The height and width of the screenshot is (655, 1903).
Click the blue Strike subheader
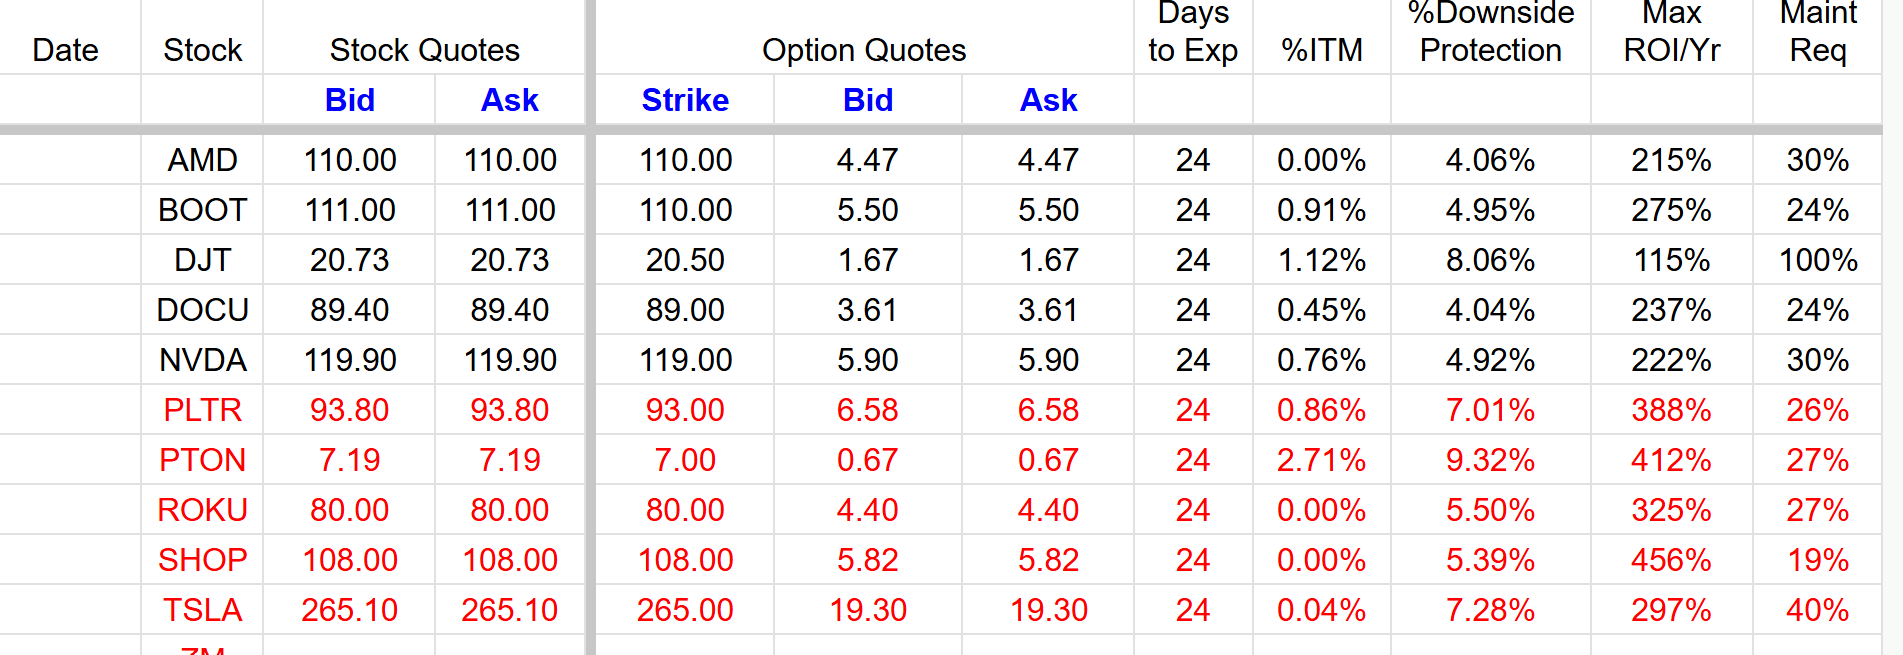point(685,100)
